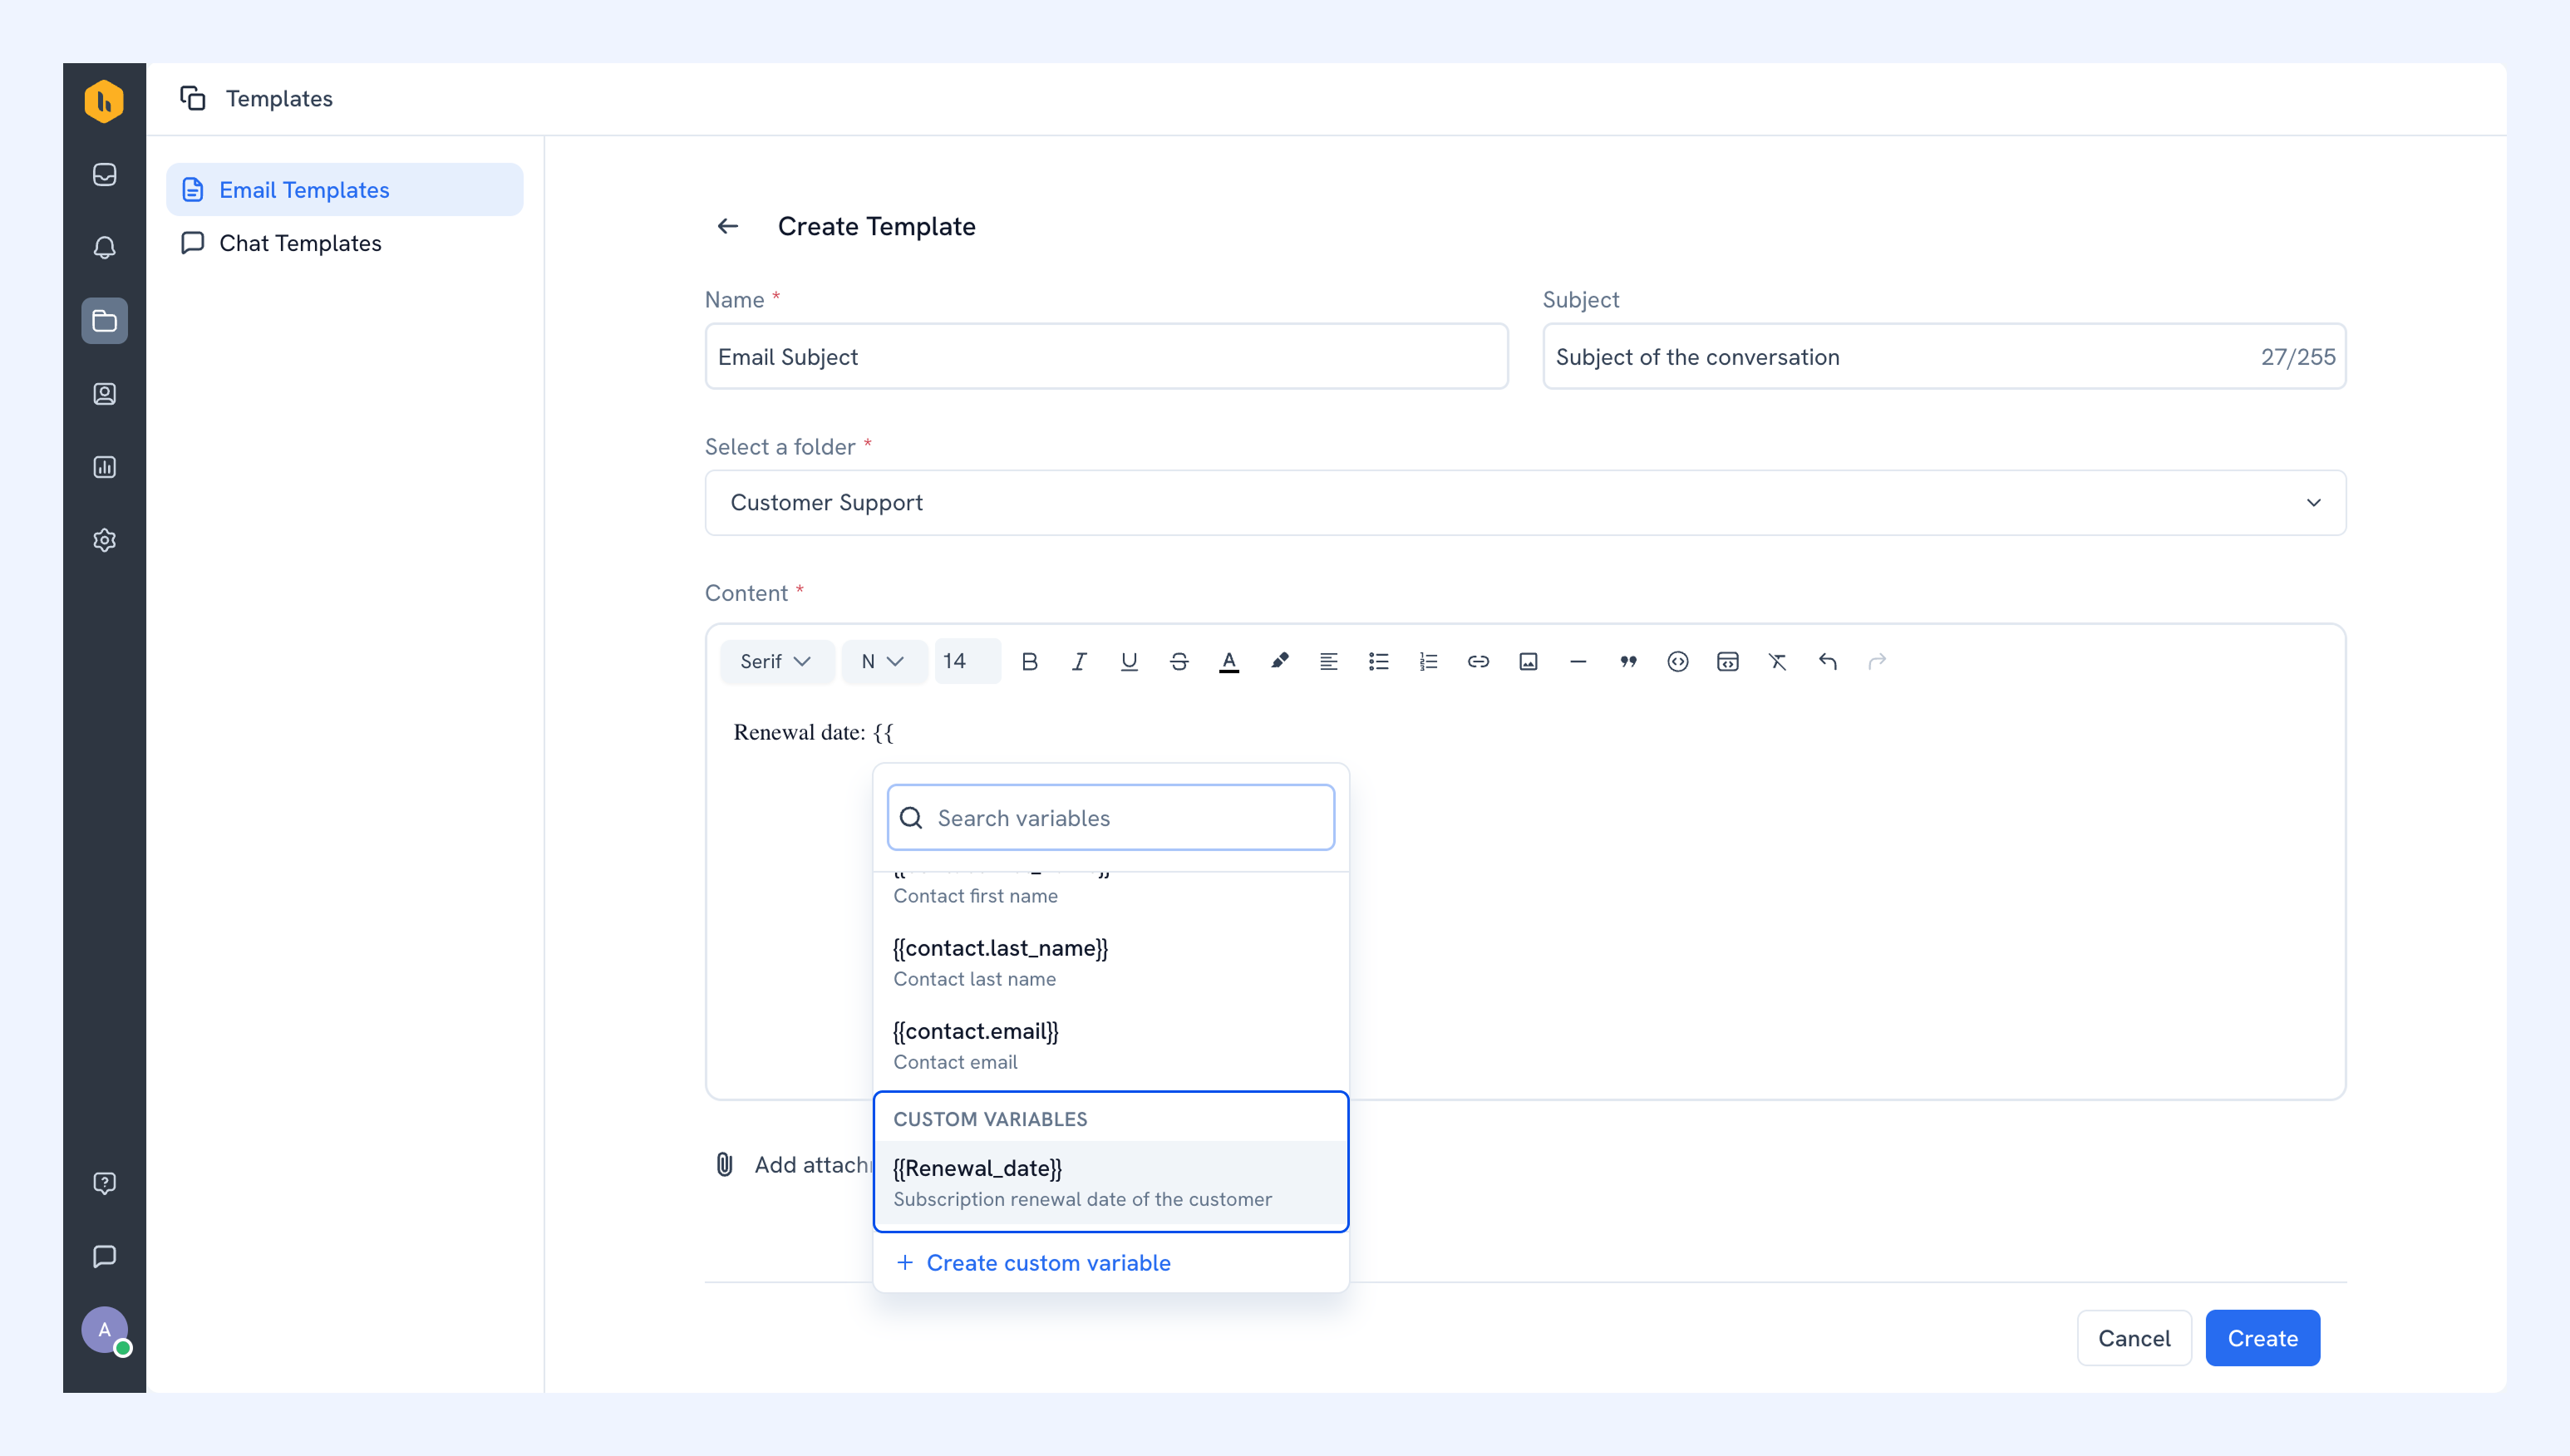Undo the last edit
The height and width of the screenshot is (1456, 2570).
point(1827,661)
